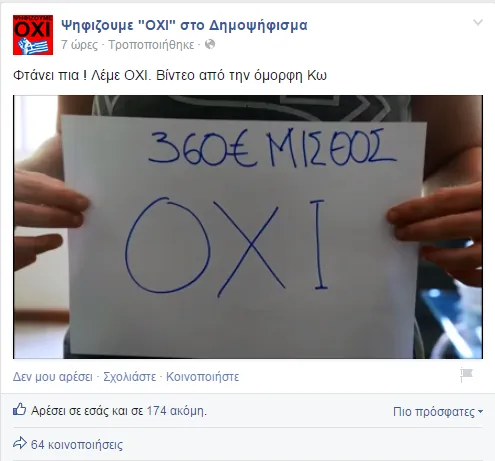The image size is (495, 461).
Task: View the 64 κοινοποιήσεις shares list
Action: (77, 445)
